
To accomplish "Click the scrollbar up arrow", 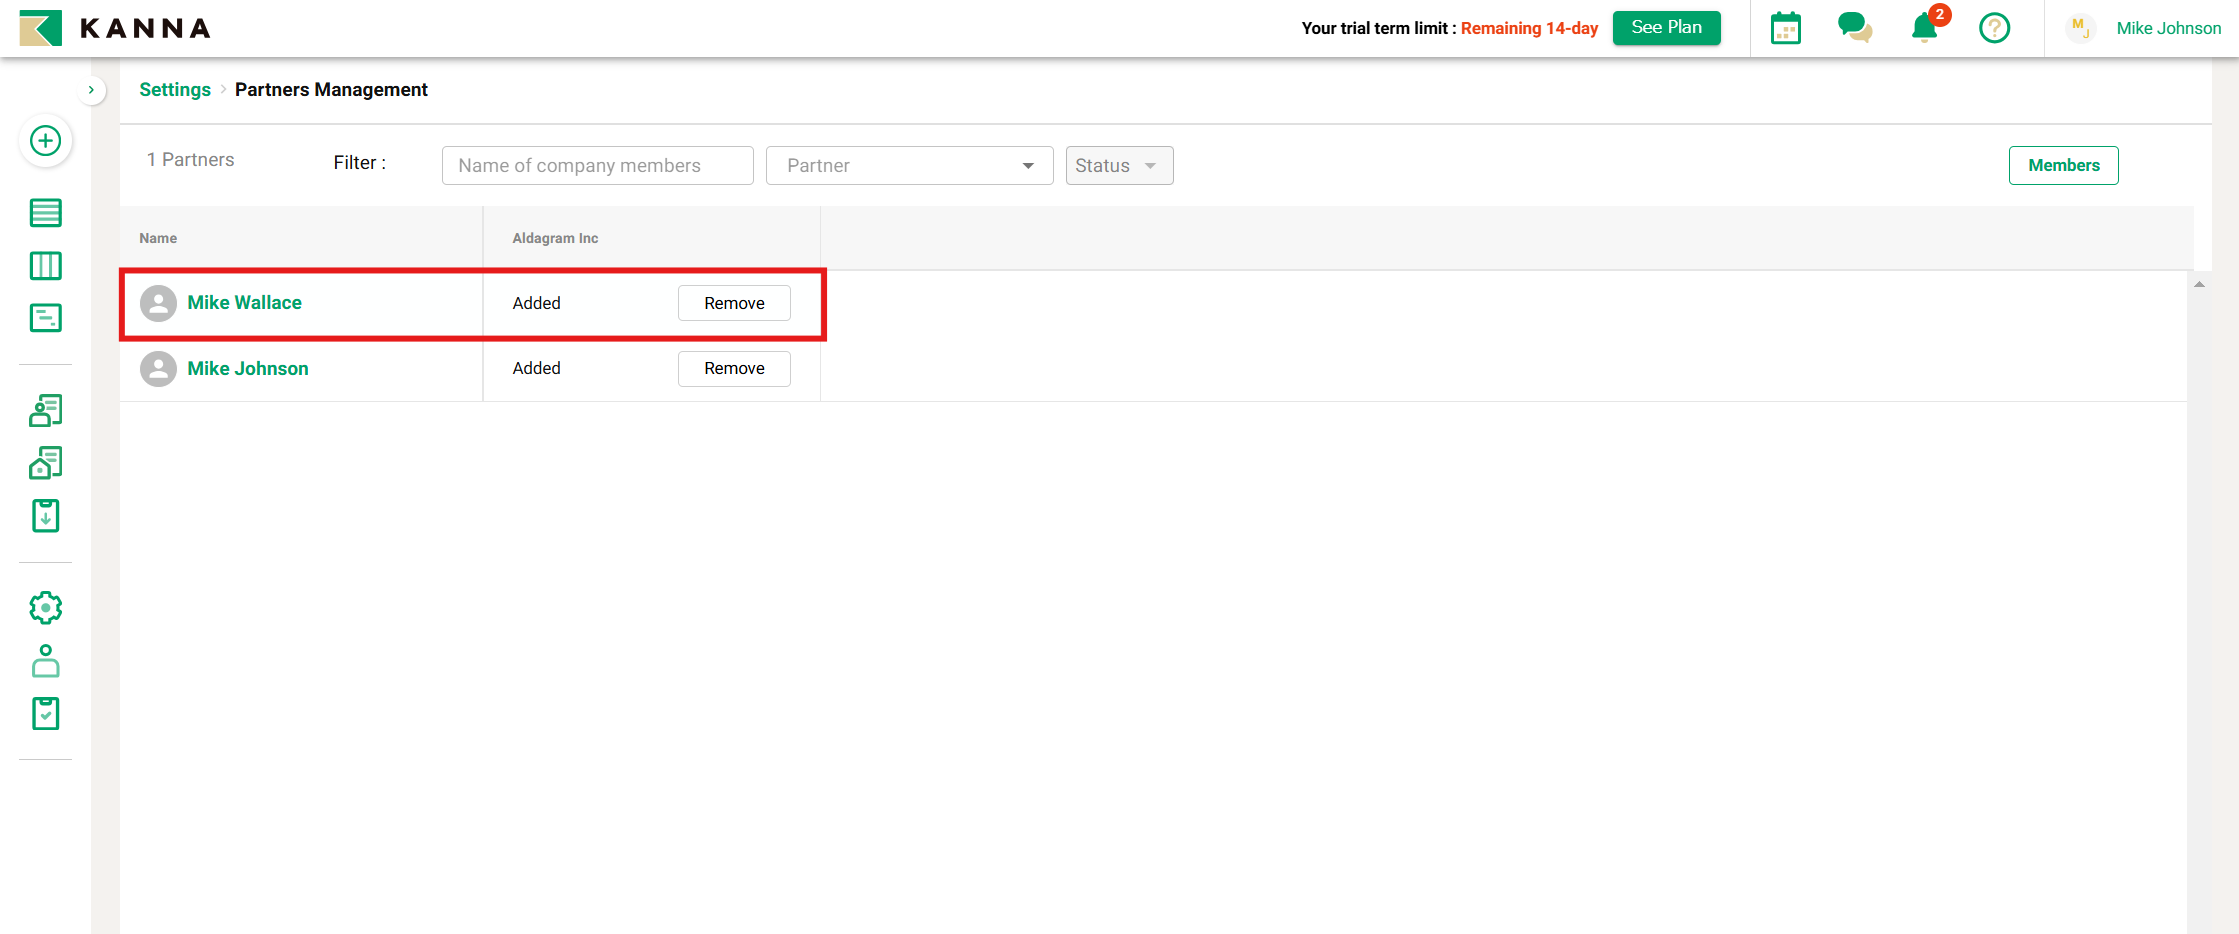I will coord(2199,285).
